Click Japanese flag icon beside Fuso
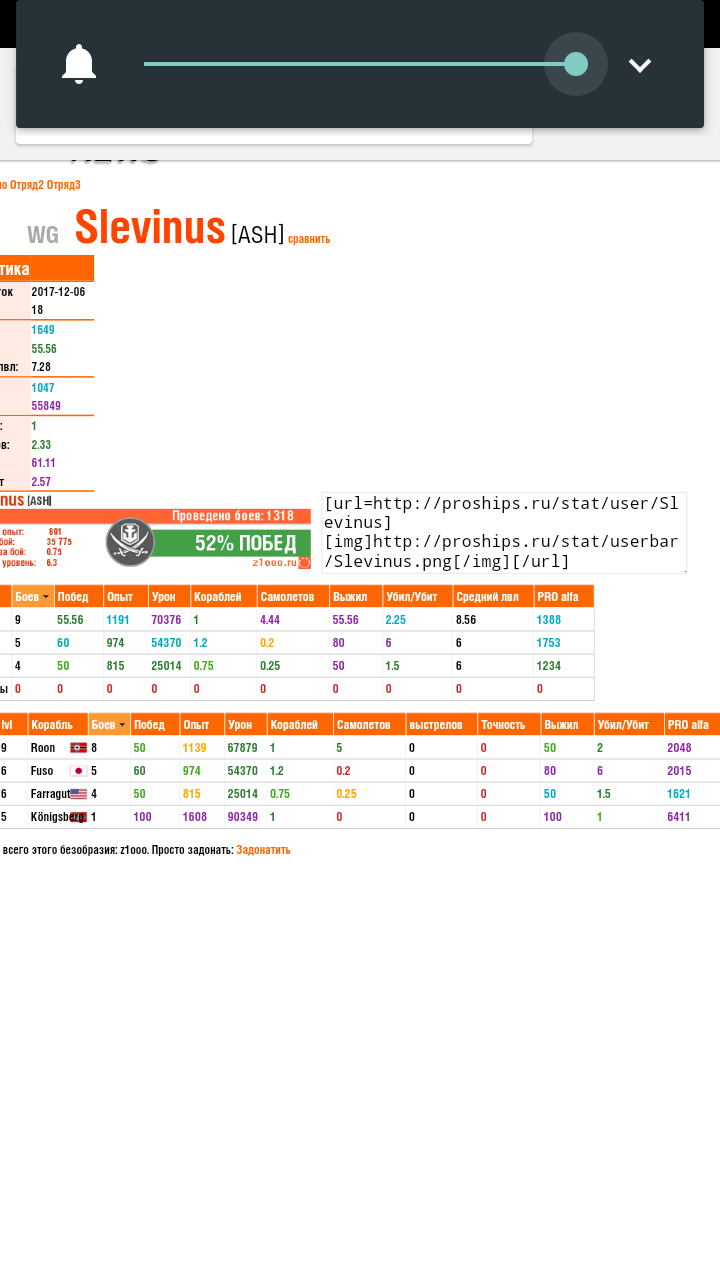Viewport: 720px width, 1280px height. (78, 771)
